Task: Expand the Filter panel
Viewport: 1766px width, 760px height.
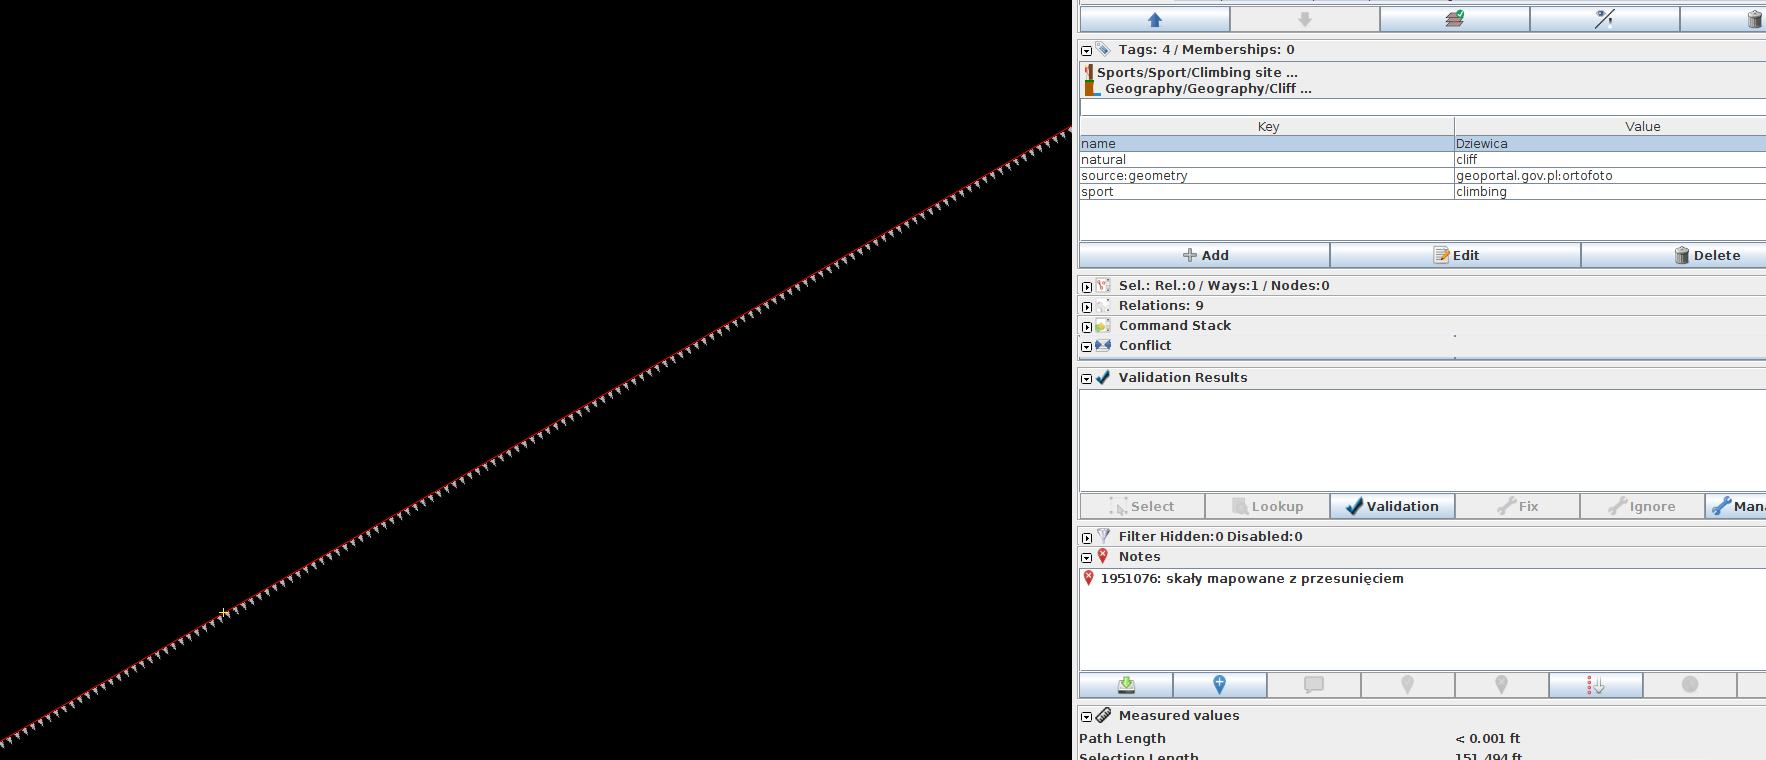Action: coord(1087,538)
